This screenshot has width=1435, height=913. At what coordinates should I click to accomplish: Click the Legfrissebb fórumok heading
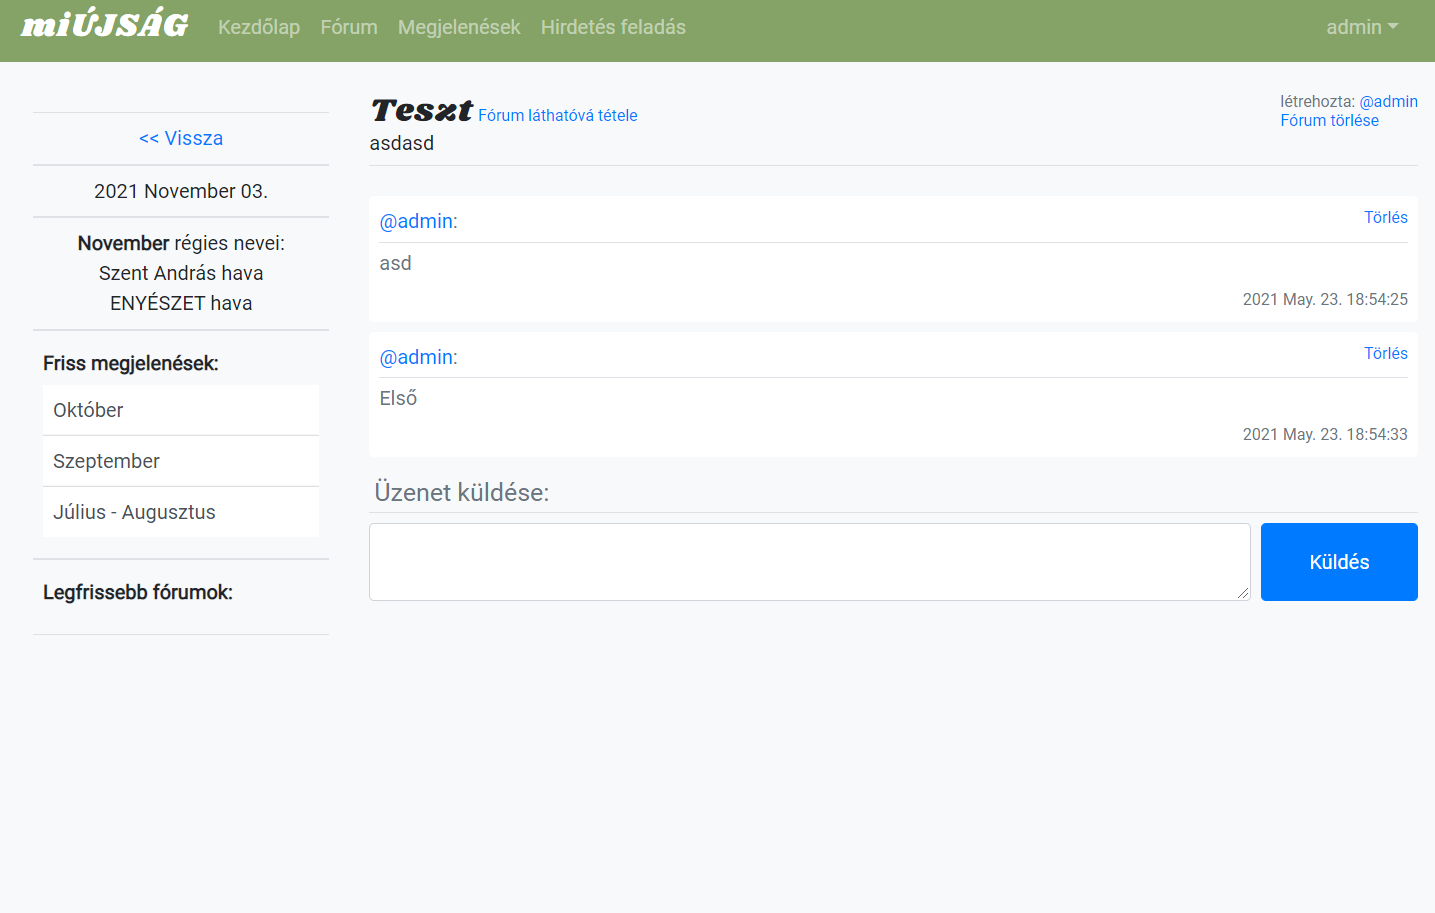[138, 592]
